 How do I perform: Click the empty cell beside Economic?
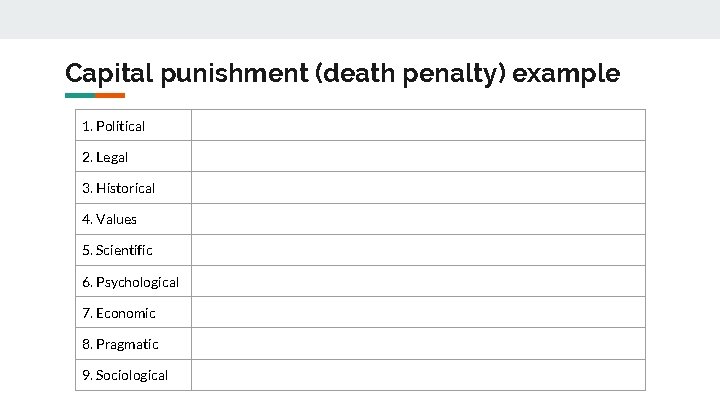[418, 312]
